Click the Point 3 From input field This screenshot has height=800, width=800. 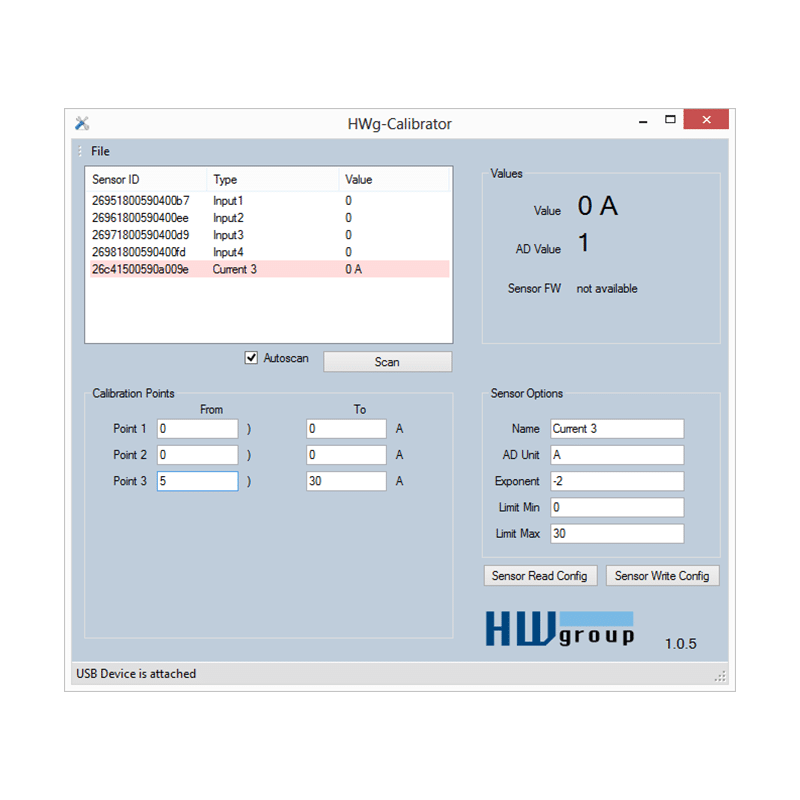pyautogui.click(x=197, y=481)
